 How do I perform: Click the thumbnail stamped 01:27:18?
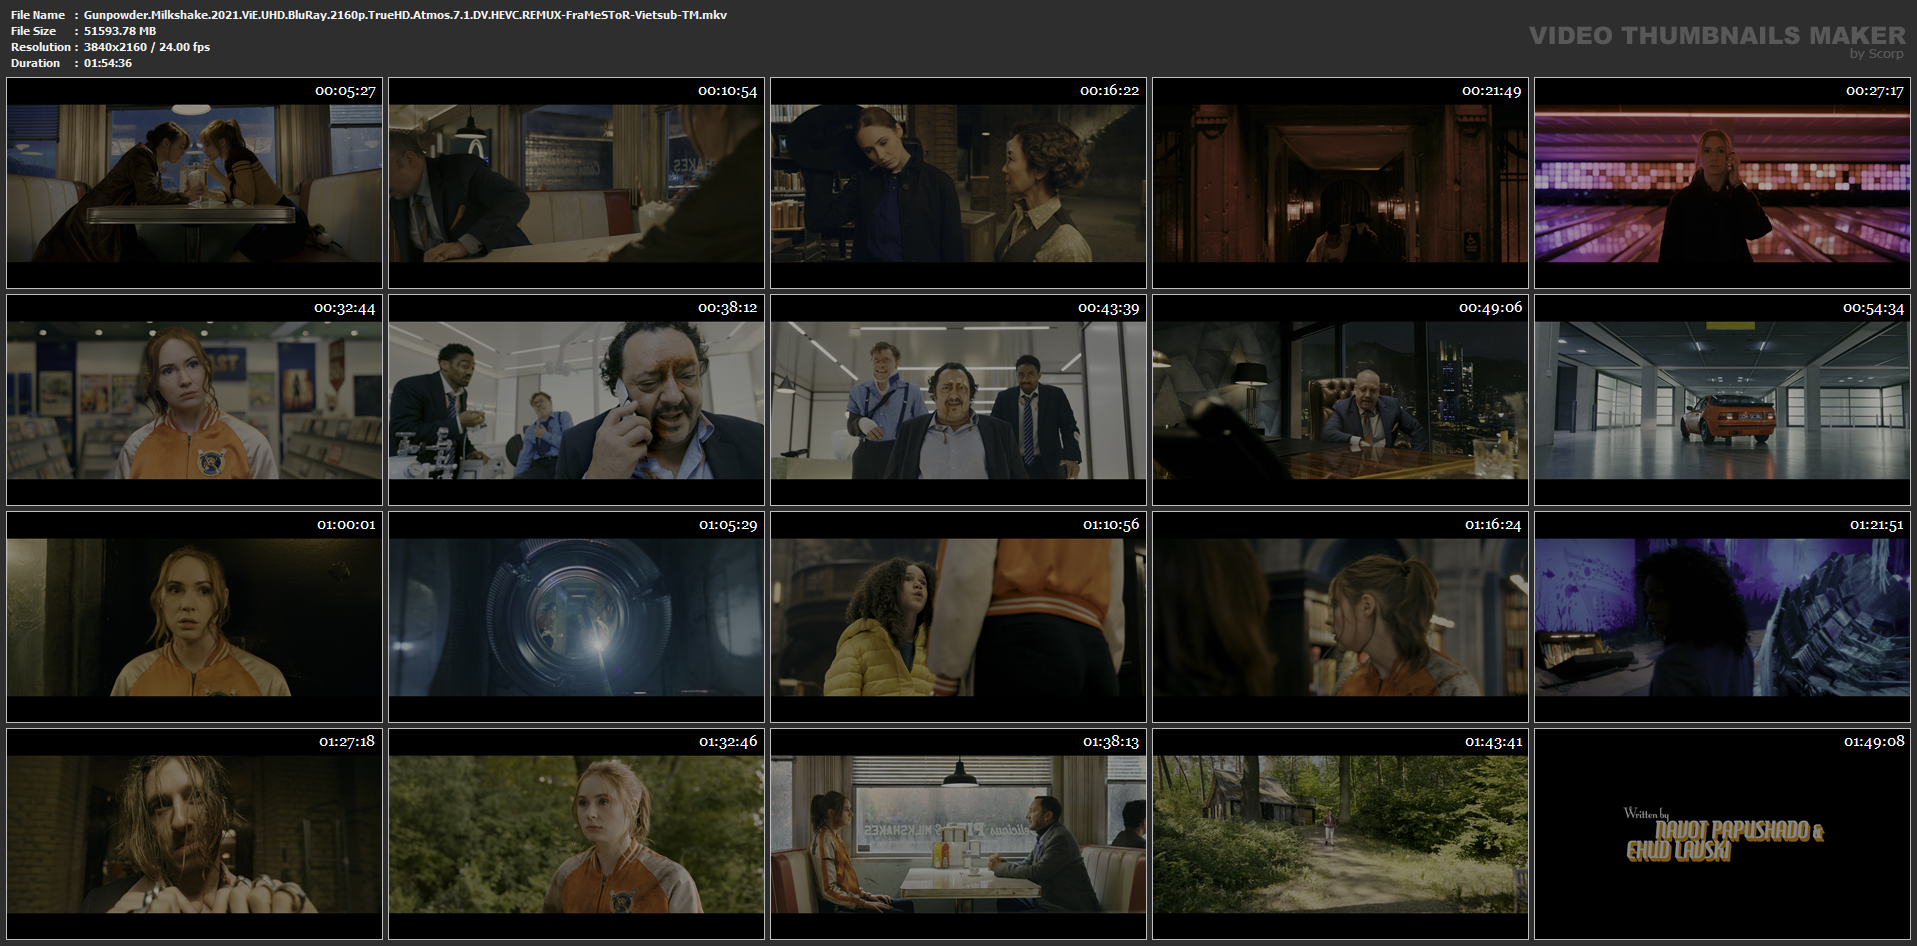click(x=194, y=834)
